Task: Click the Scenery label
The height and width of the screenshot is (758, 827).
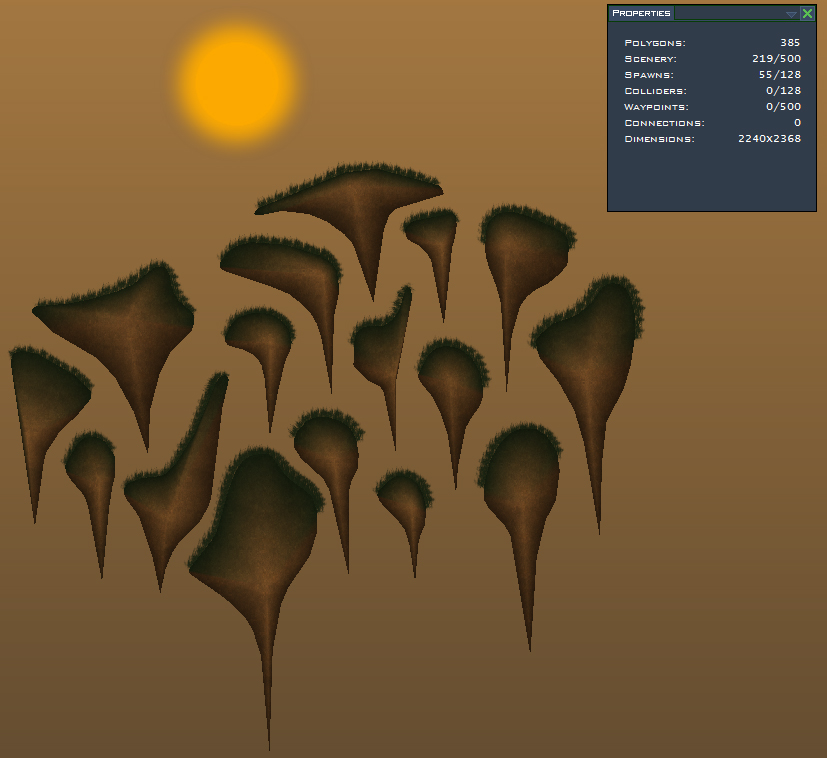Action: [x=650, y=59]
